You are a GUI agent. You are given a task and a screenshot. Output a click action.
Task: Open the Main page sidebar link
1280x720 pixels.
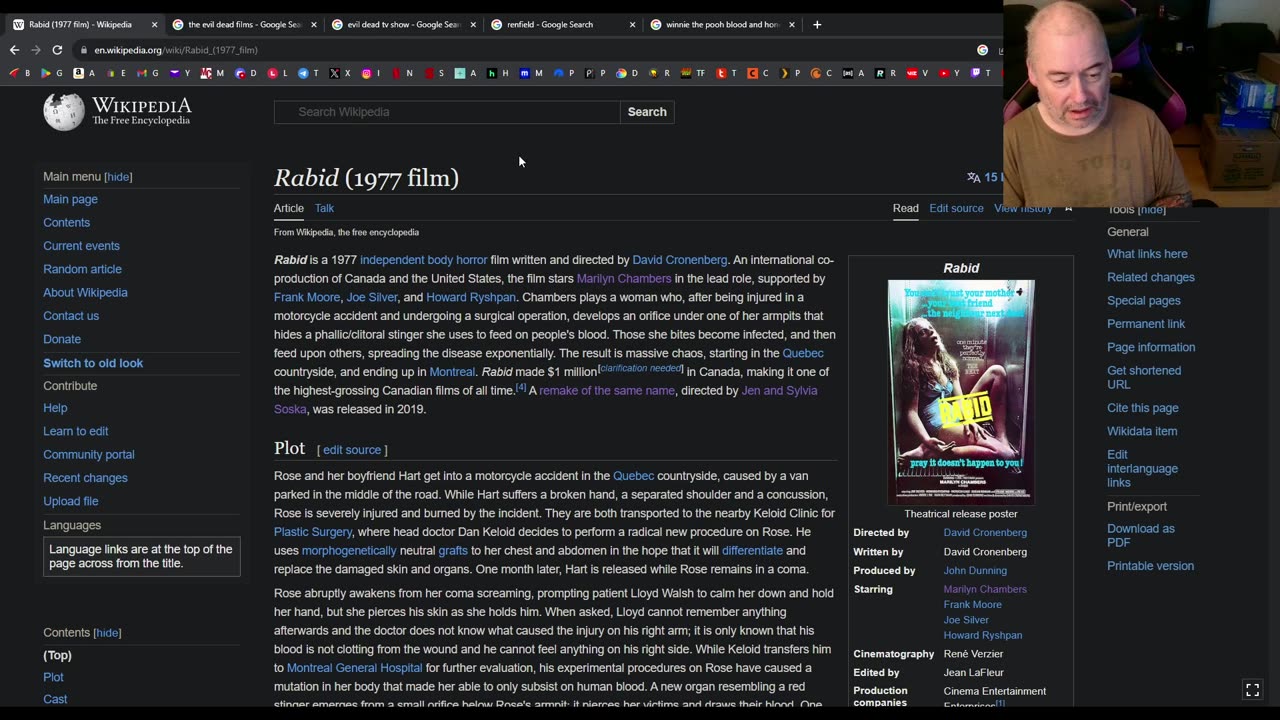click(x=70, y=199)
